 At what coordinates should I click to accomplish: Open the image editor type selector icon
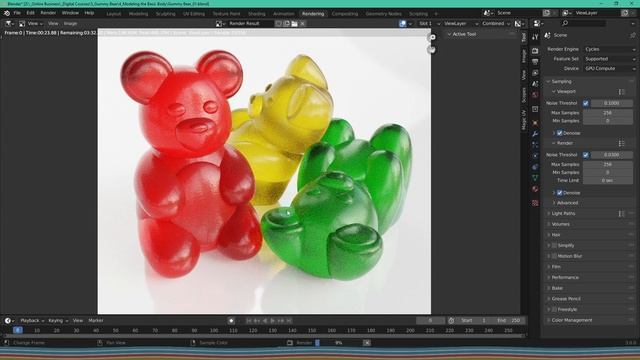(9, 24)
